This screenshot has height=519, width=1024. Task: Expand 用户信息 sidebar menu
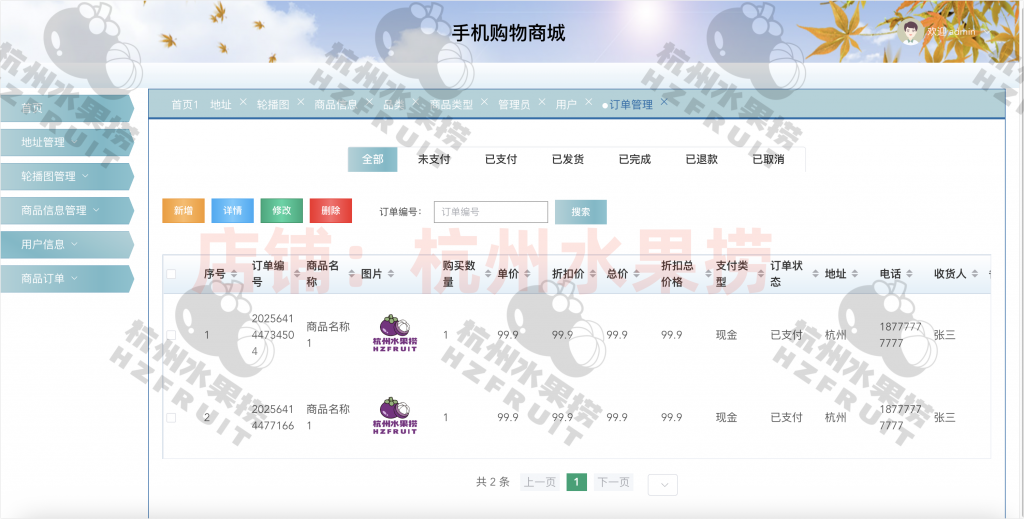tap(66, 244)
